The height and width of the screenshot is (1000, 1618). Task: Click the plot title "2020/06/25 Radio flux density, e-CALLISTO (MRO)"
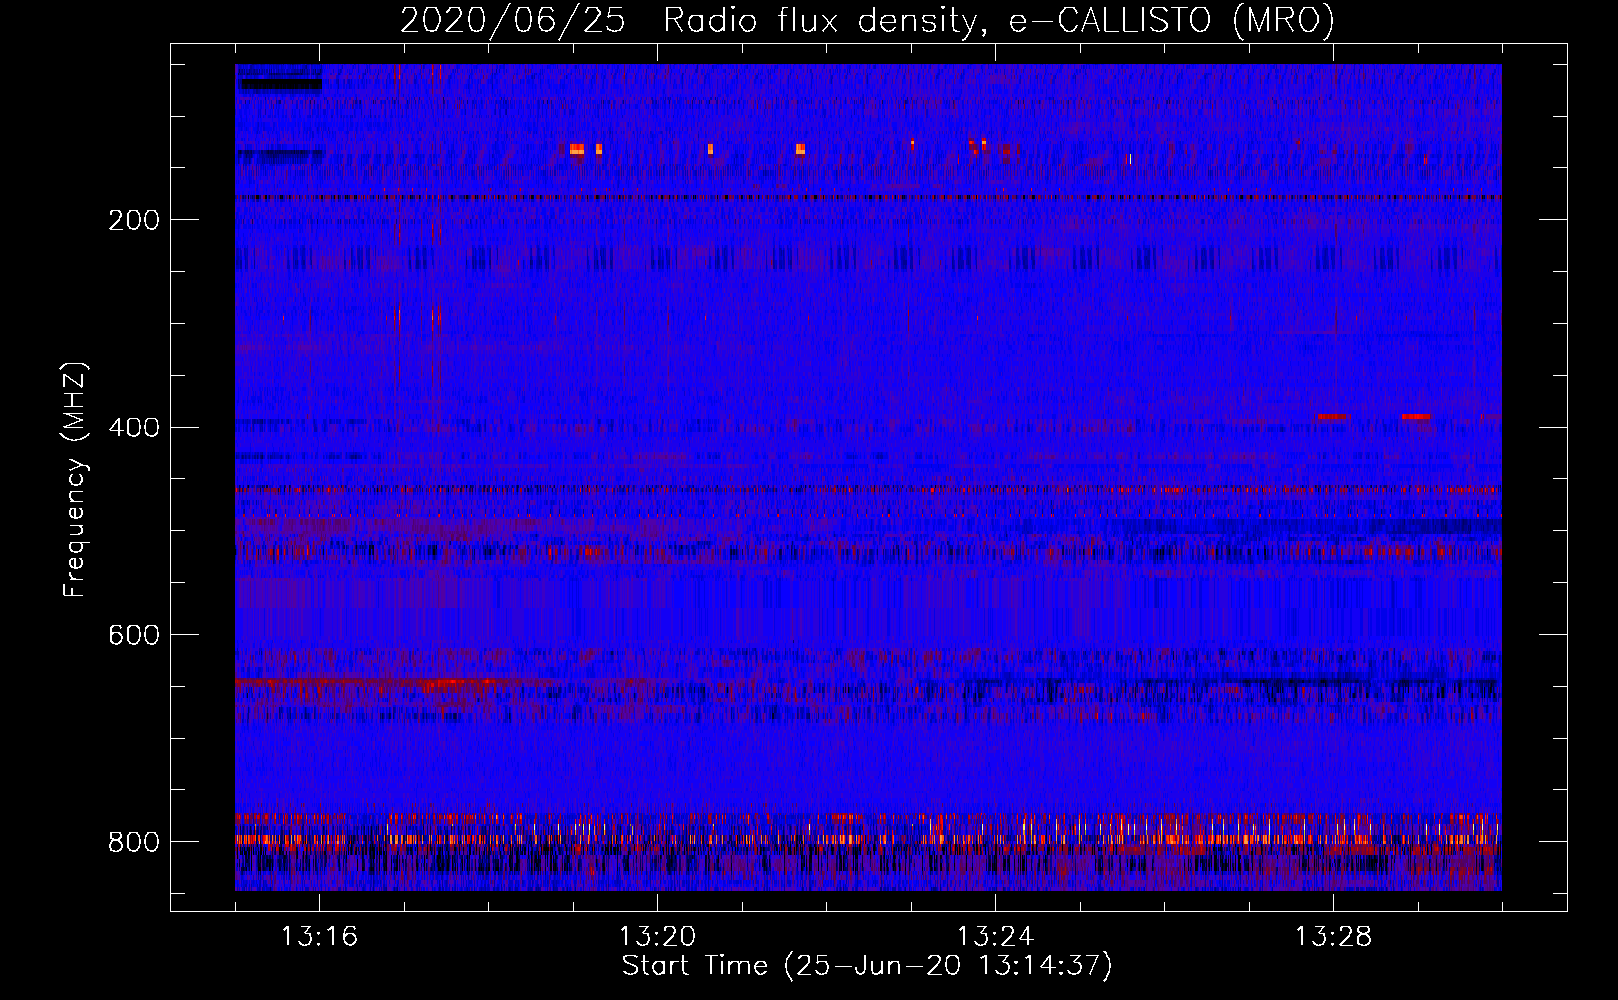(x=867, y=20)
